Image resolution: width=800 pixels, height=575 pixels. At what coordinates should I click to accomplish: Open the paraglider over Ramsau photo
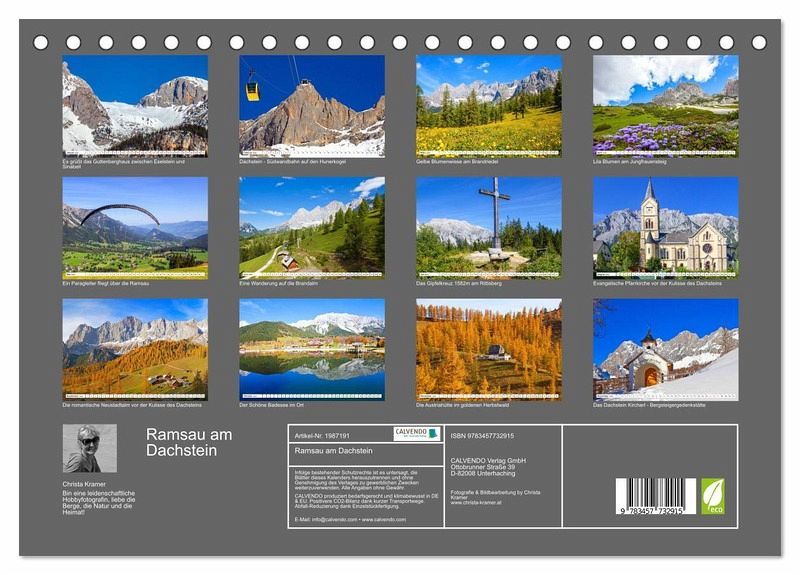pyautogui.click(x=135, y=228)
